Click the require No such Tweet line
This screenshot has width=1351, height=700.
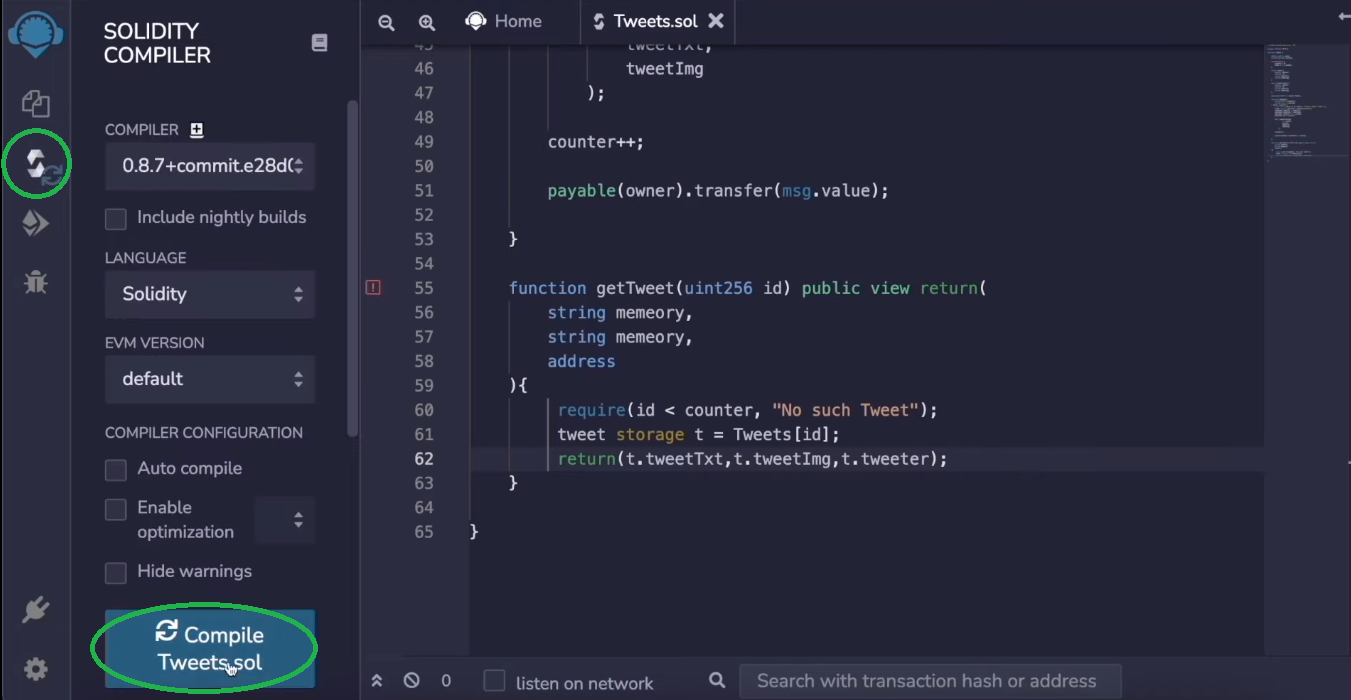pyautogui.click(x=748, y=410)
